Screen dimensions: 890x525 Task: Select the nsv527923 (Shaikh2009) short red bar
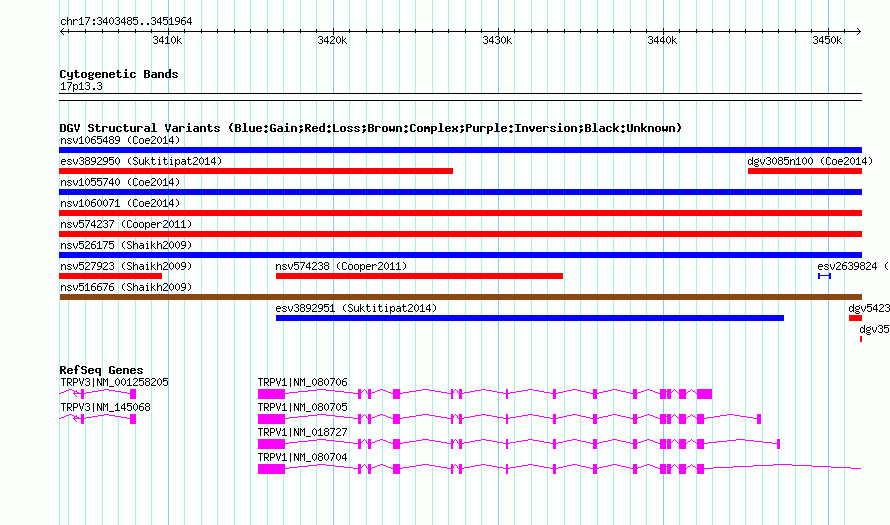click(x=111, y=276)
